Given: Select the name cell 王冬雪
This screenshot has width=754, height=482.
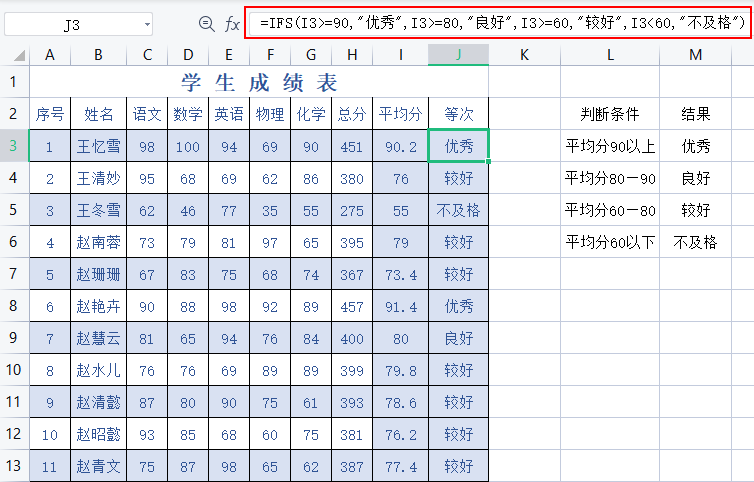Looking at the screenshot, I should [x=99, y=210].
